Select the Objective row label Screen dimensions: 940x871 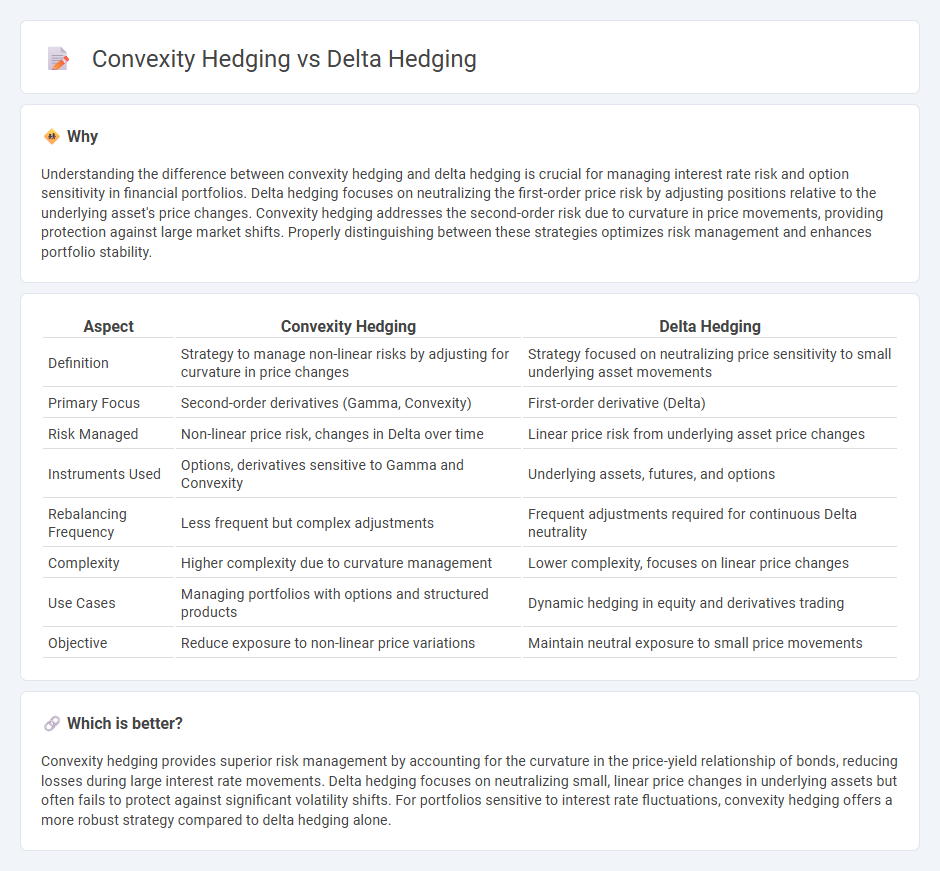click(77, 643)
